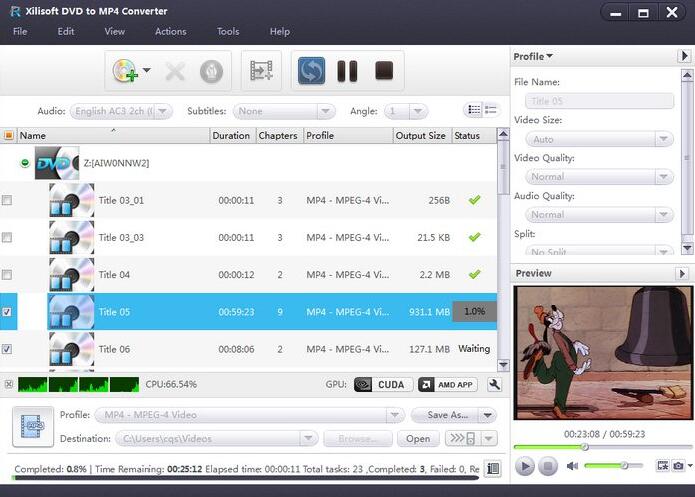Open the Actions menu
The height and width of the screenshot is (497, 695).
[171, 31]
